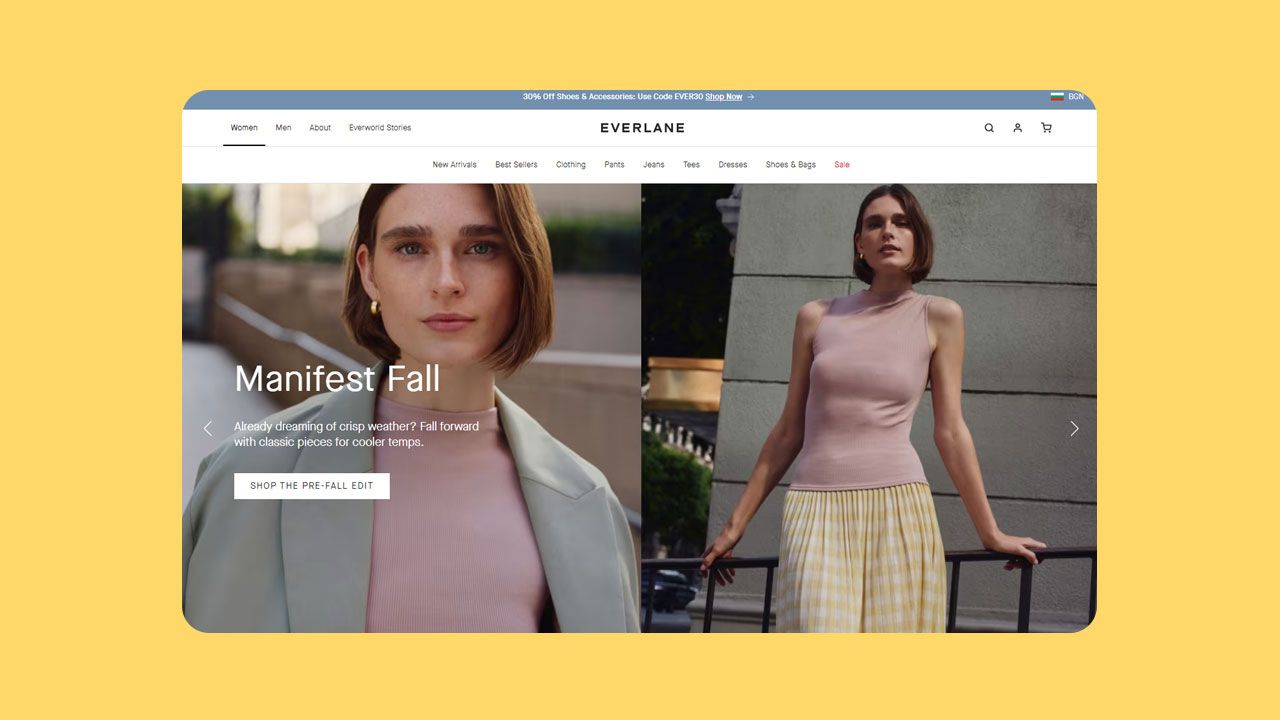This screenshot has height=720, width=1280.
Task: Go to previous hero slide
Action: tap(208, 428)
